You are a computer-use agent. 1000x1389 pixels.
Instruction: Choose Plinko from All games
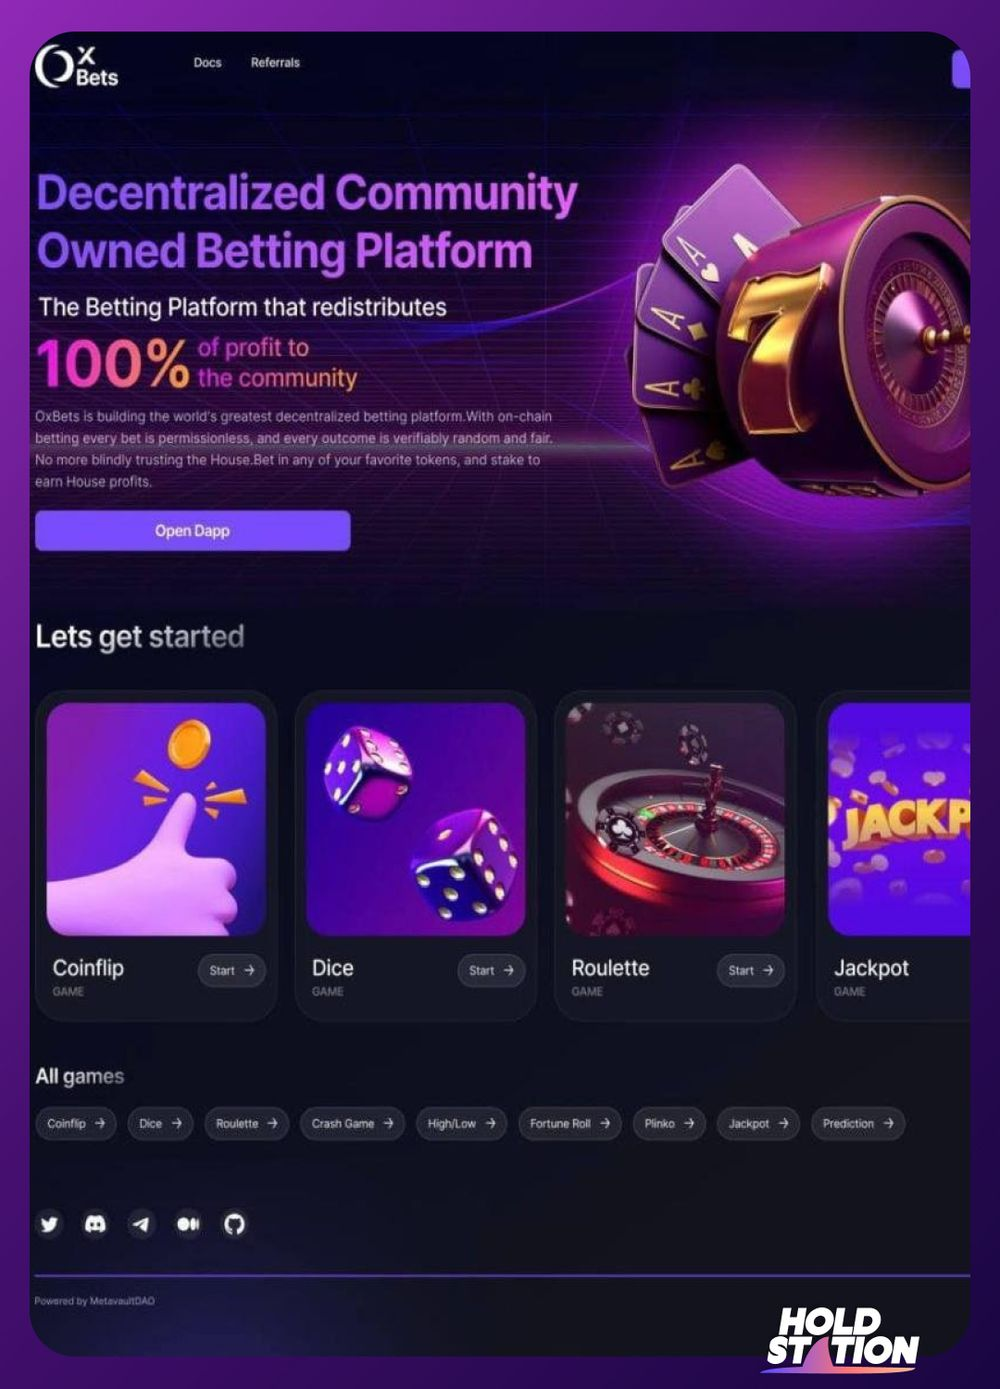(669, 1124)
